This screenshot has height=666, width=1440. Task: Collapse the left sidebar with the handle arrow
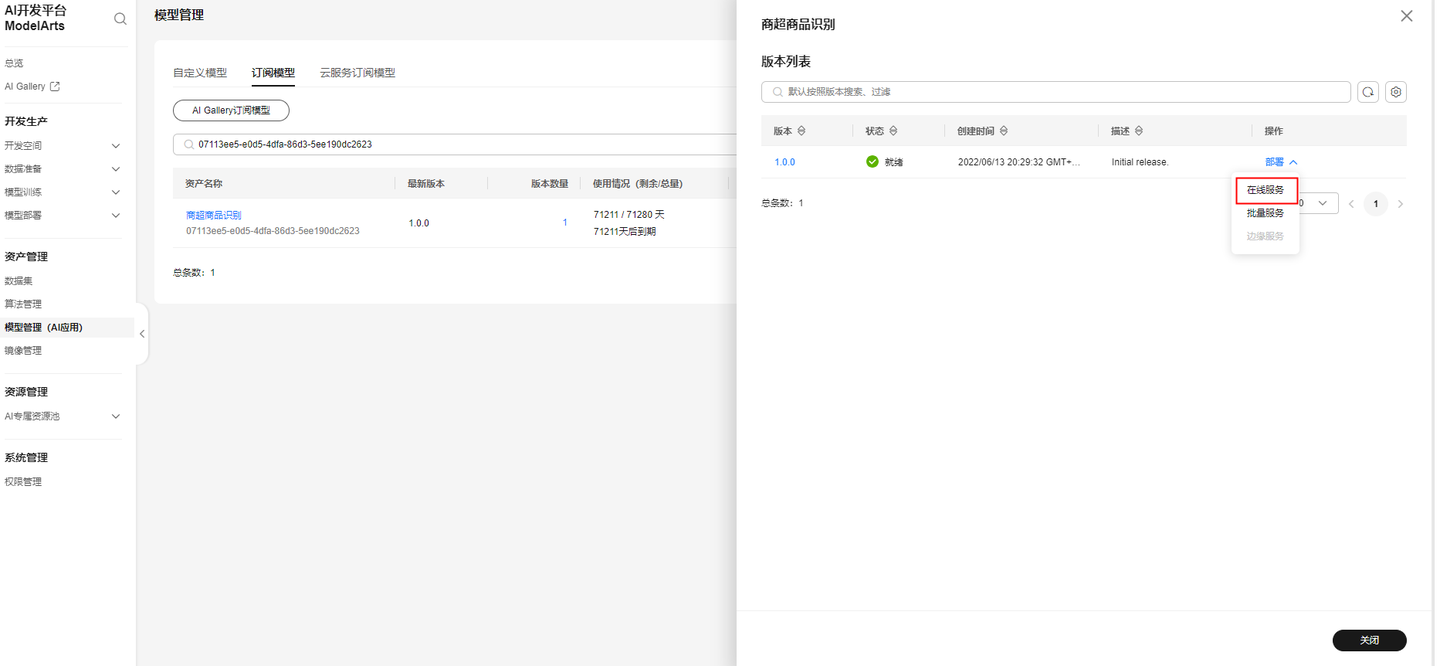click(142, 334)
